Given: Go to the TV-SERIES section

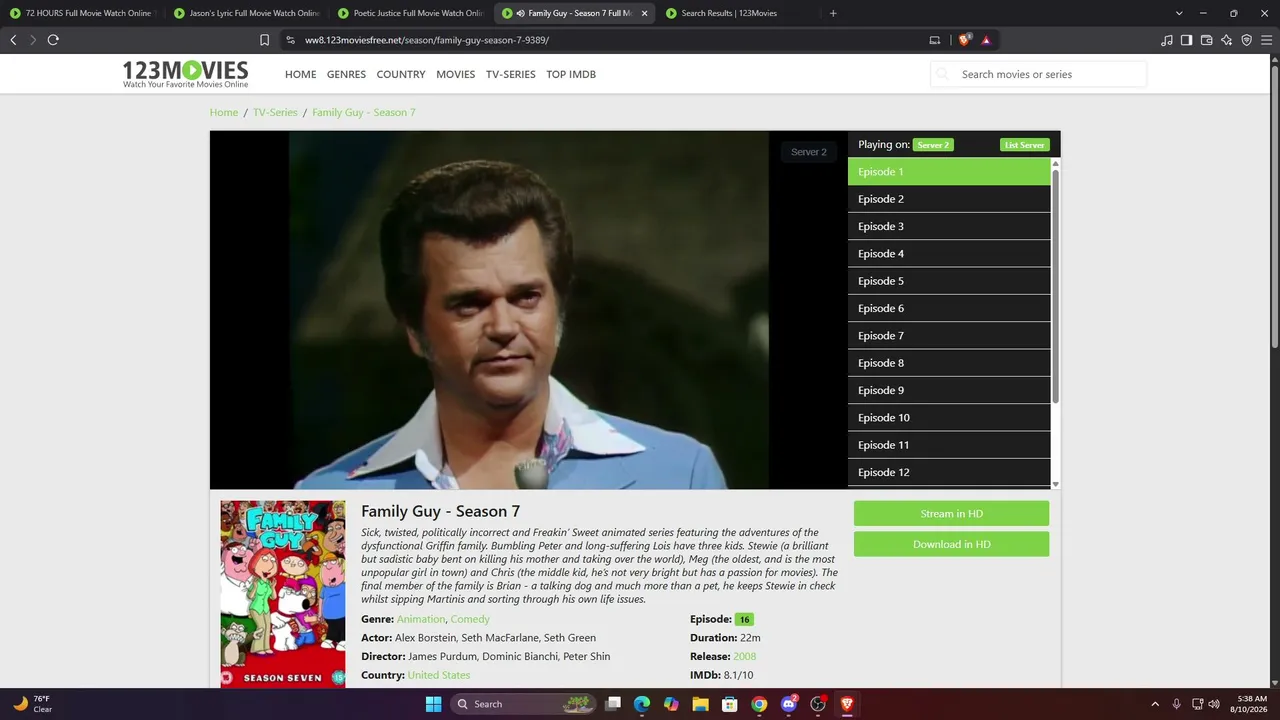Looking at the screenshot, I should point(511,74).
